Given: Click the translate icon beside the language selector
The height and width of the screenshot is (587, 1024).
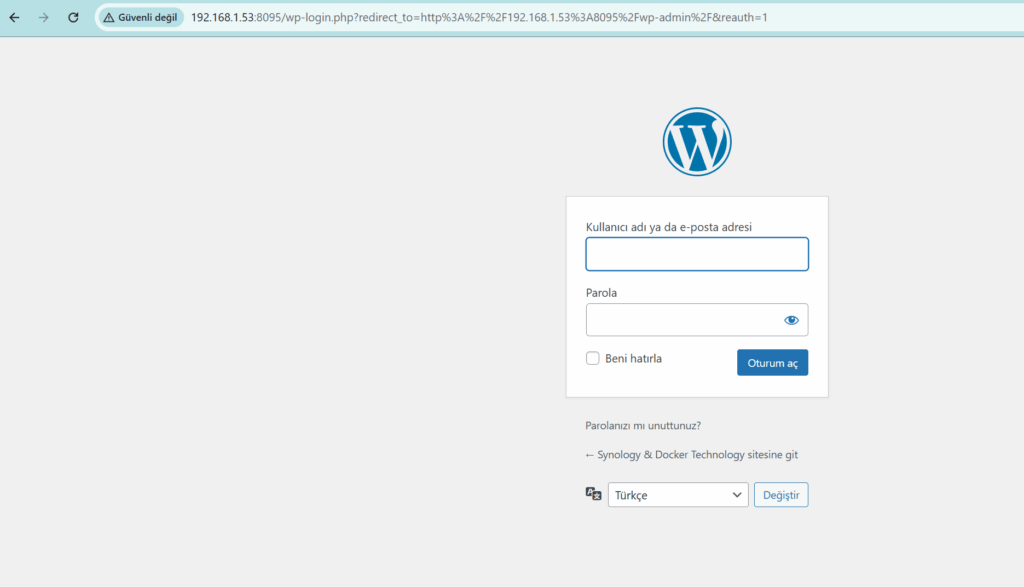Looking at the screenshot, I should pos(593,494).
